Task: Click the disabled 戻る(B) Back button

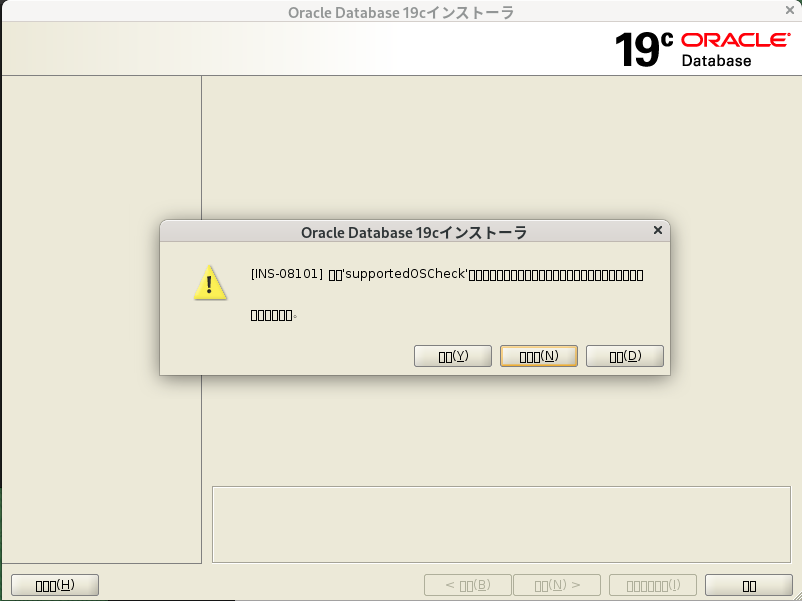Action: (467, 584)
